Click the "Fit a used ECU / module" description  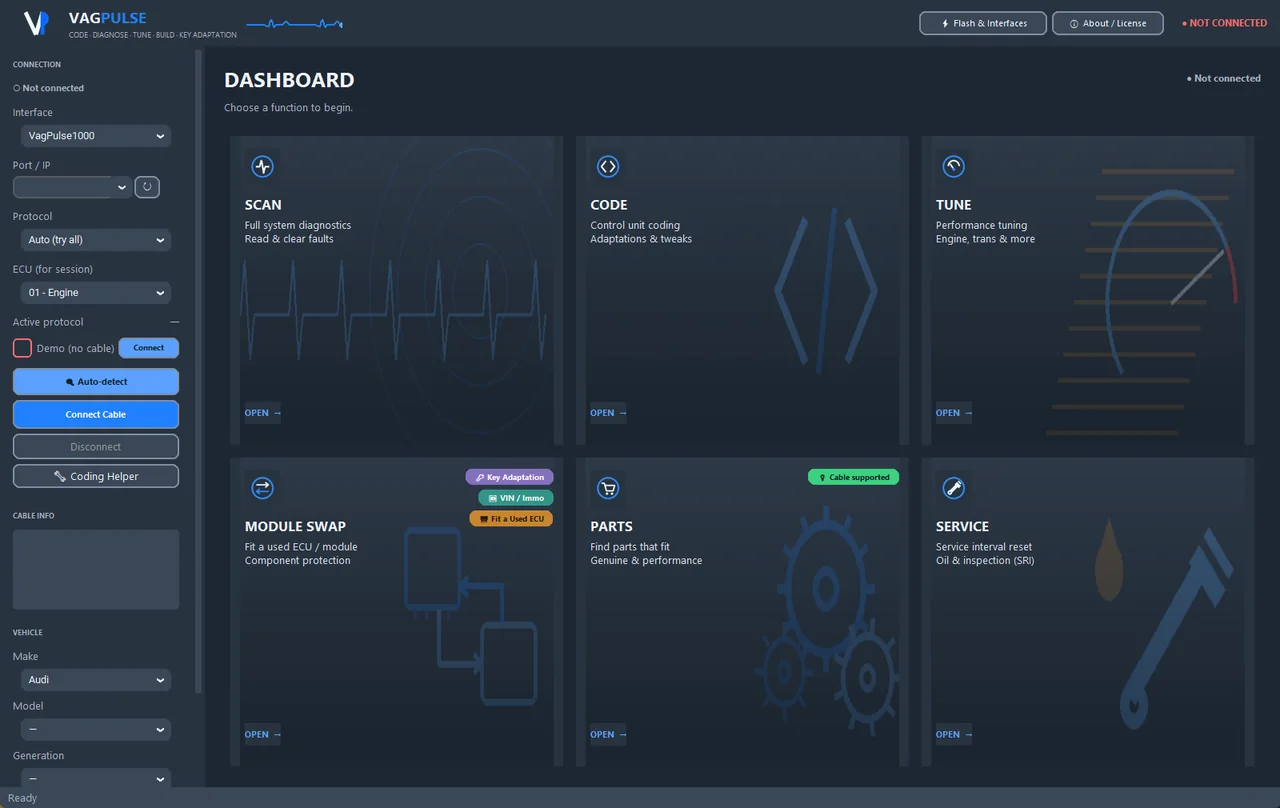tap(301, 547)
